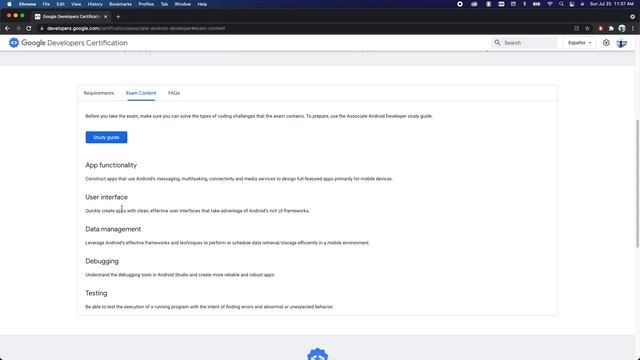Open the Profiles menu
Viewport: 640px width, 360px height.
point(146,4)
